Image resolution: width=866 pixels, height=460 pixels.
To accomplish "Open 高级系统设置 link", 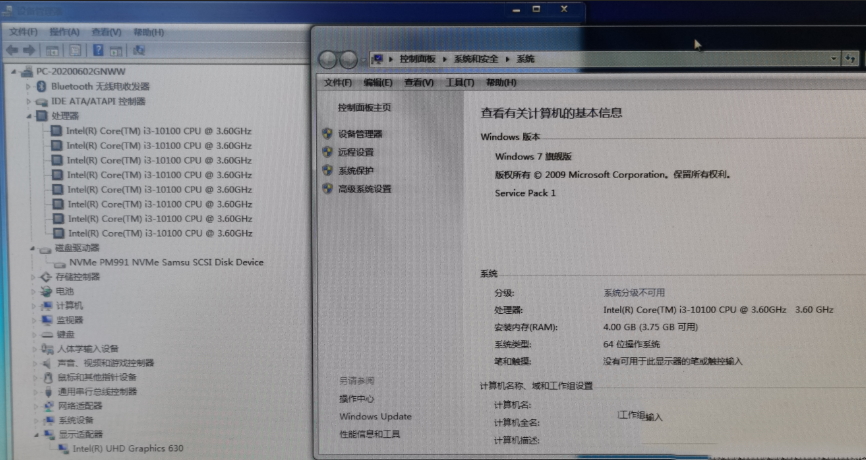I will point(365,189).
